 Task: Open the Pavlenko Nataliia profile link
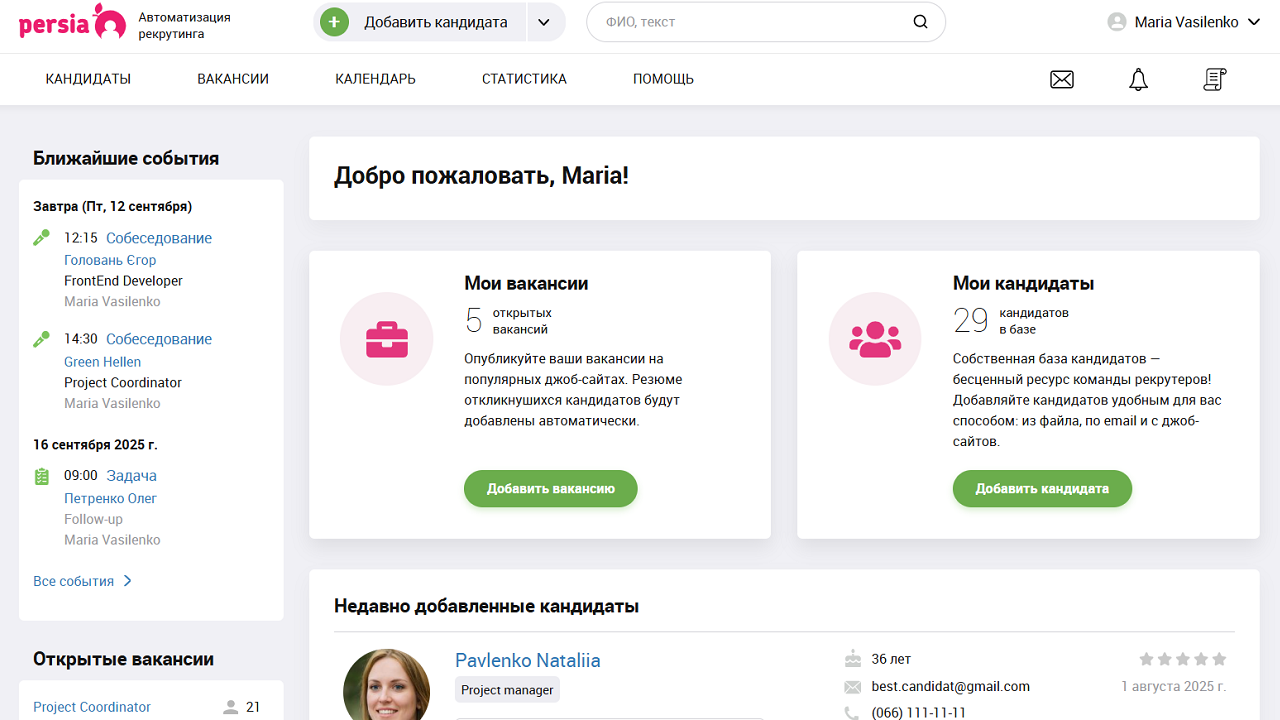click(x=527, y=660)
